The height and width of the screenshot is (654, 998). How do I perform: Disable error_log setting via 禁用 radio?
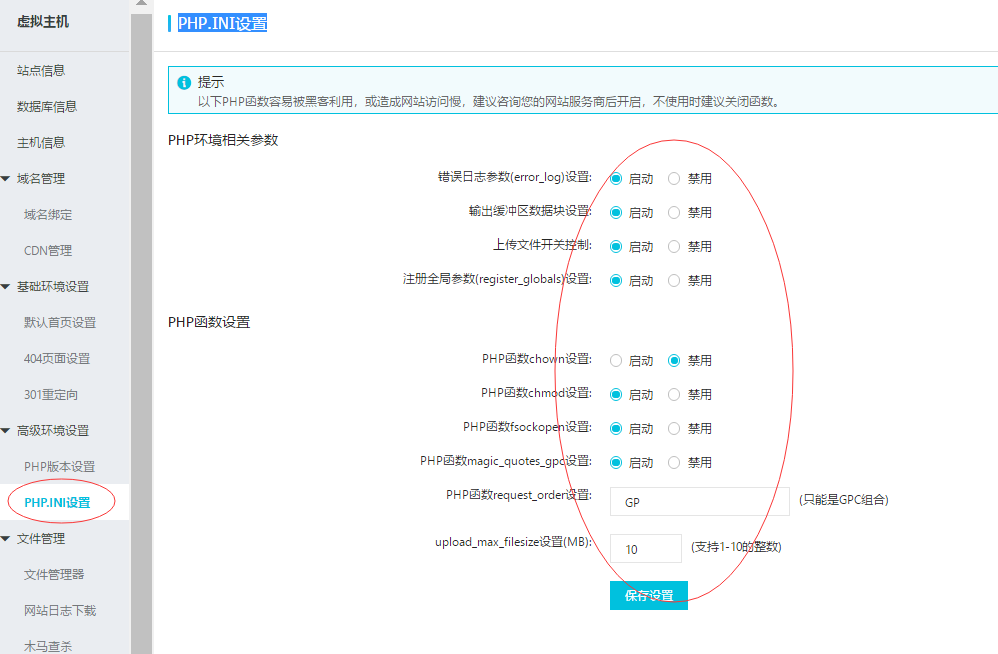(x=674, y=178)
